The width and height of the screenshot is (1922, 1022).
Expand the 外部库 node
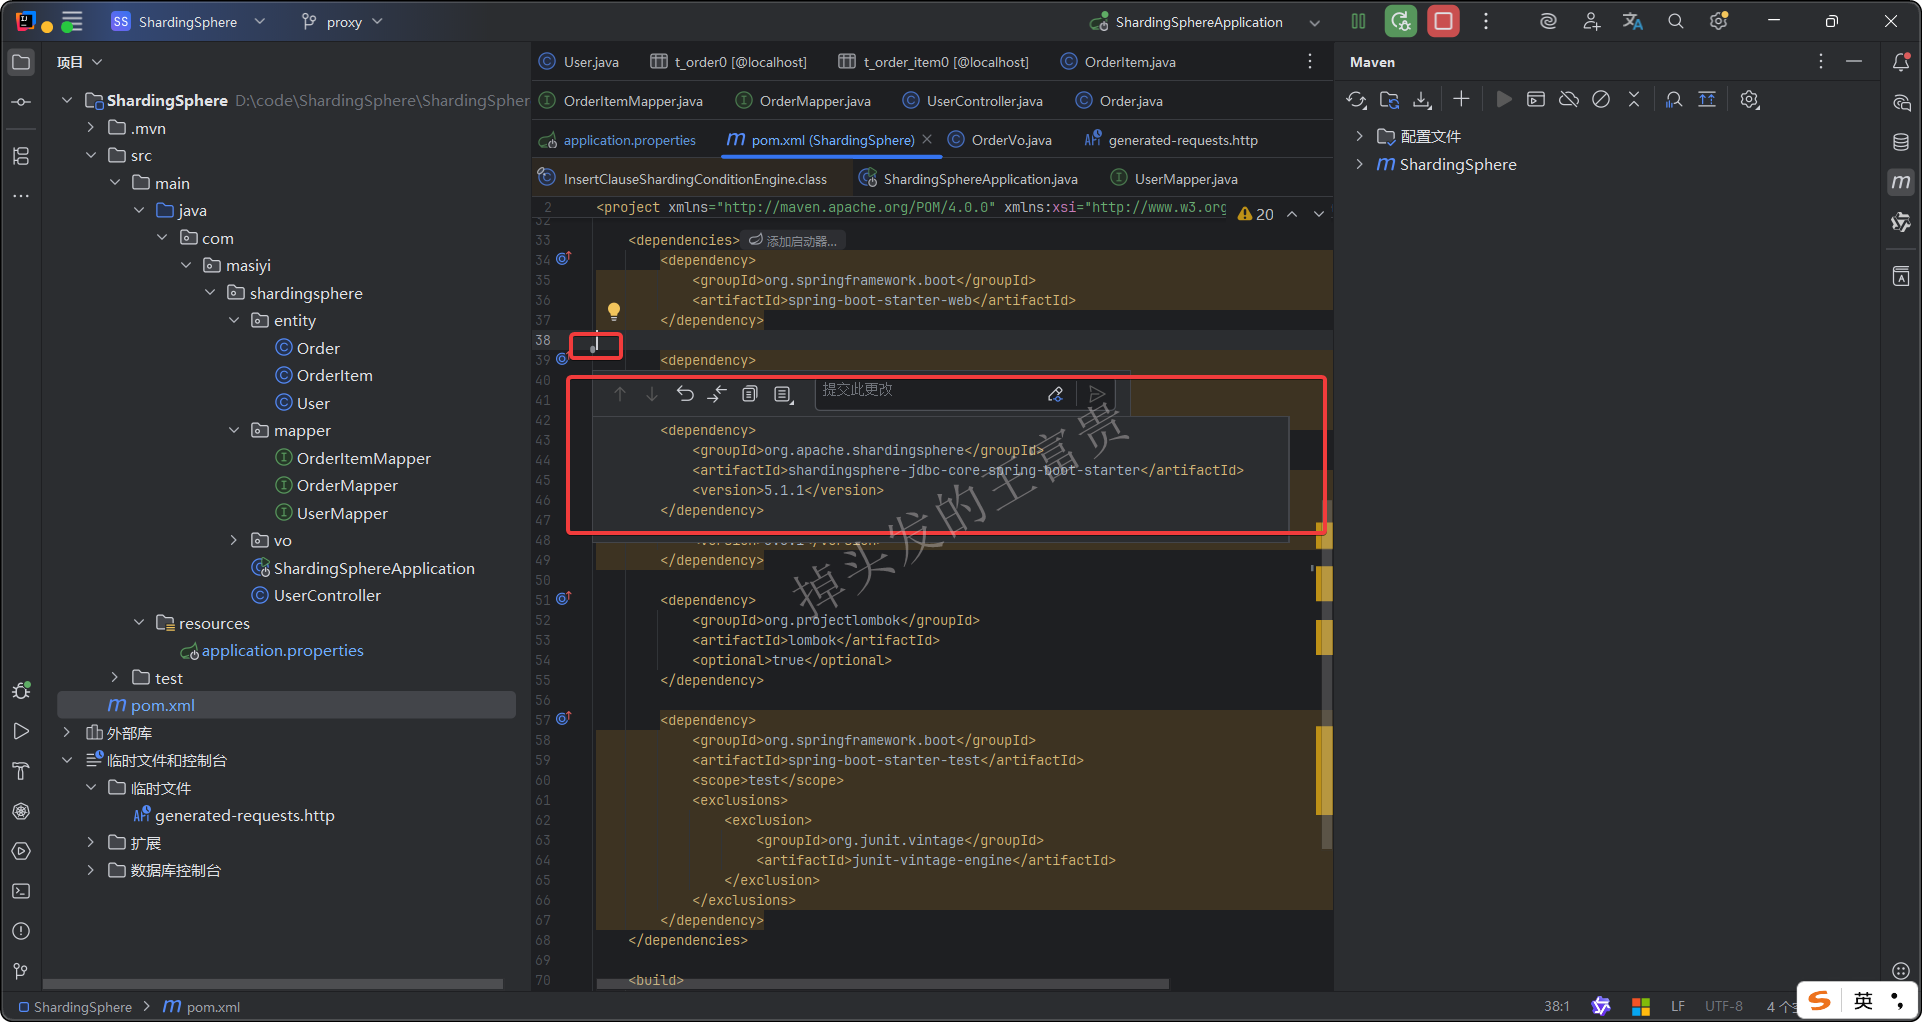point(66,733)
